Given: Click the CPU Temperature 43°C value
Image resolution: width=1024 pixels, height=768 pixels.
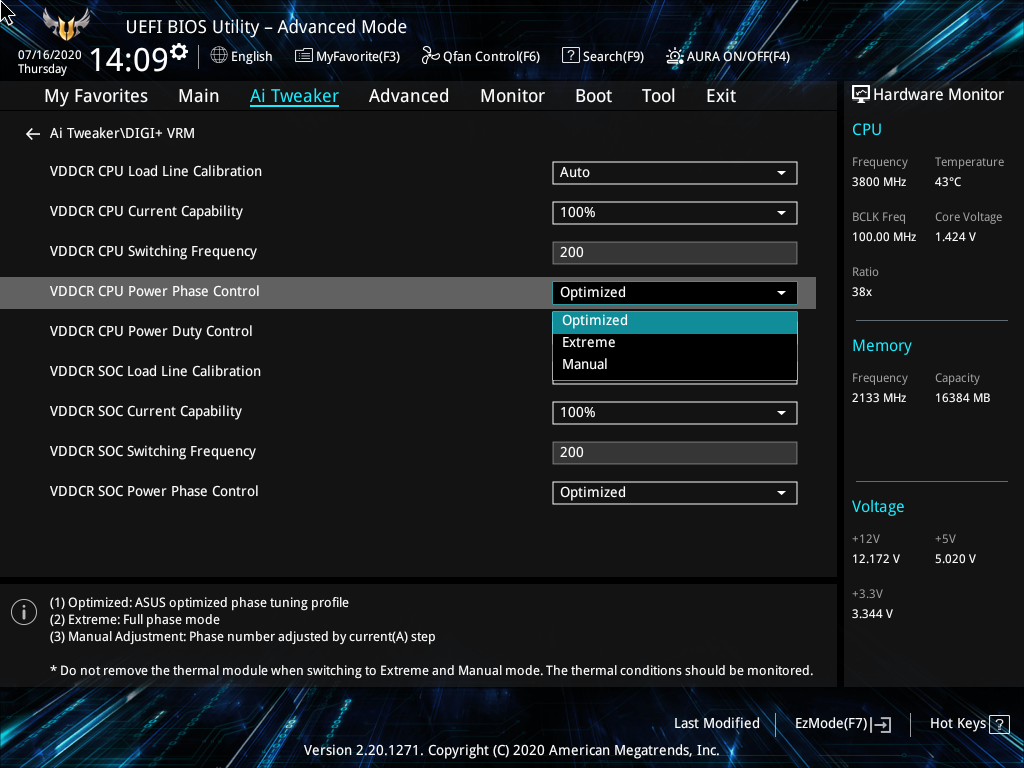Looking at the screenshot, I should (x=948, y=182).
